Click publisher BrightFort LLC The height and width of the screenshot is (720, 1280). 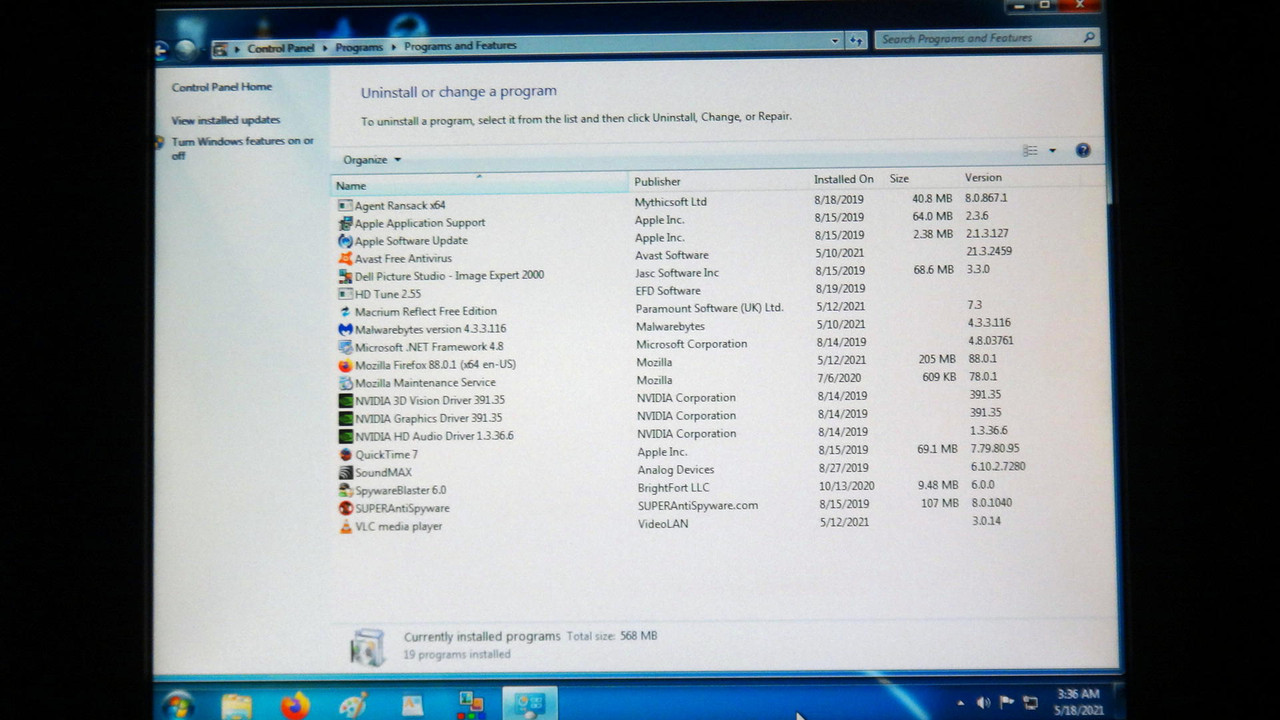click(x=673, y=488)
